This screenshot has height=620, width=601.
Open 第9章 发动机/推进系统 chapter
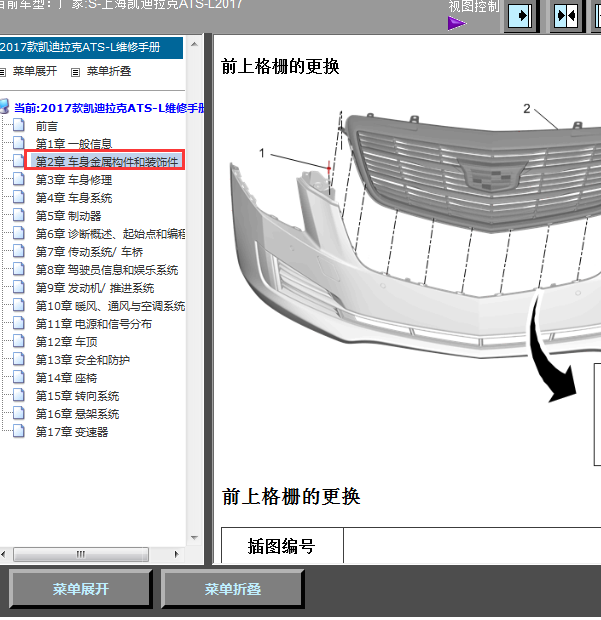(x=95, y=288)
